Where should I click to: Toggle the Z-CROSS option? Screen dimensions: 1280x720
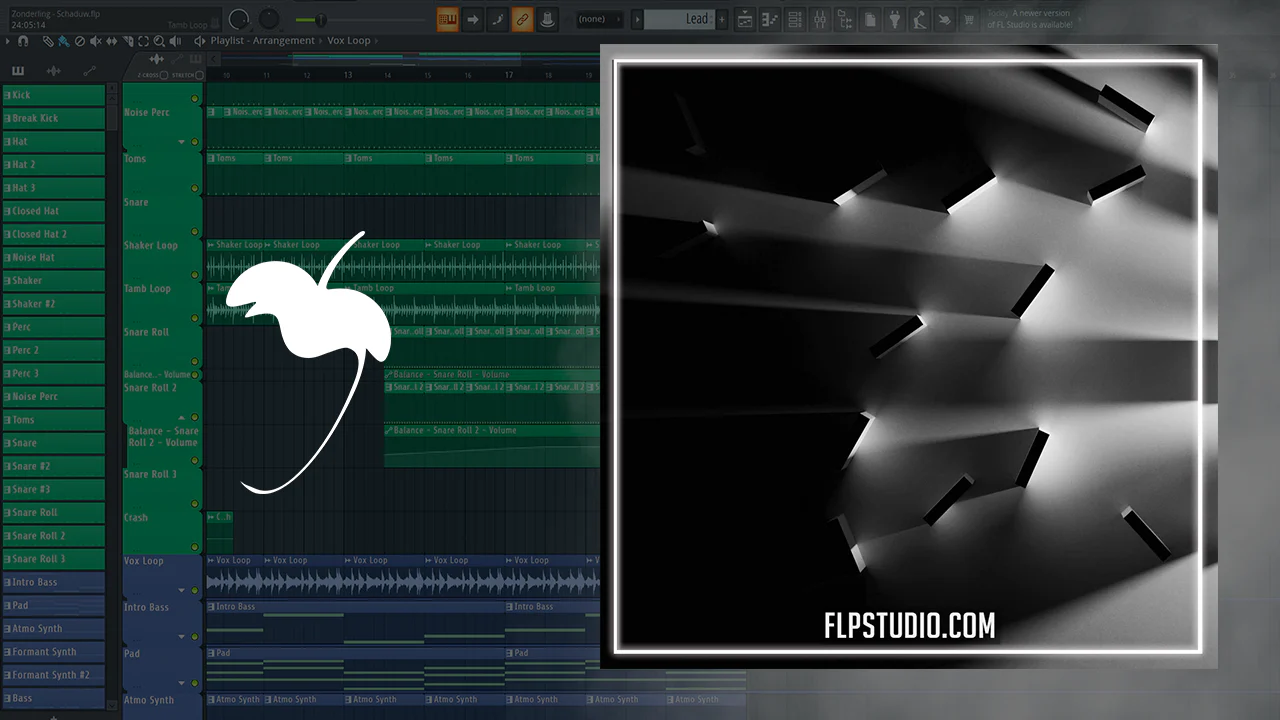click(164, 75)
